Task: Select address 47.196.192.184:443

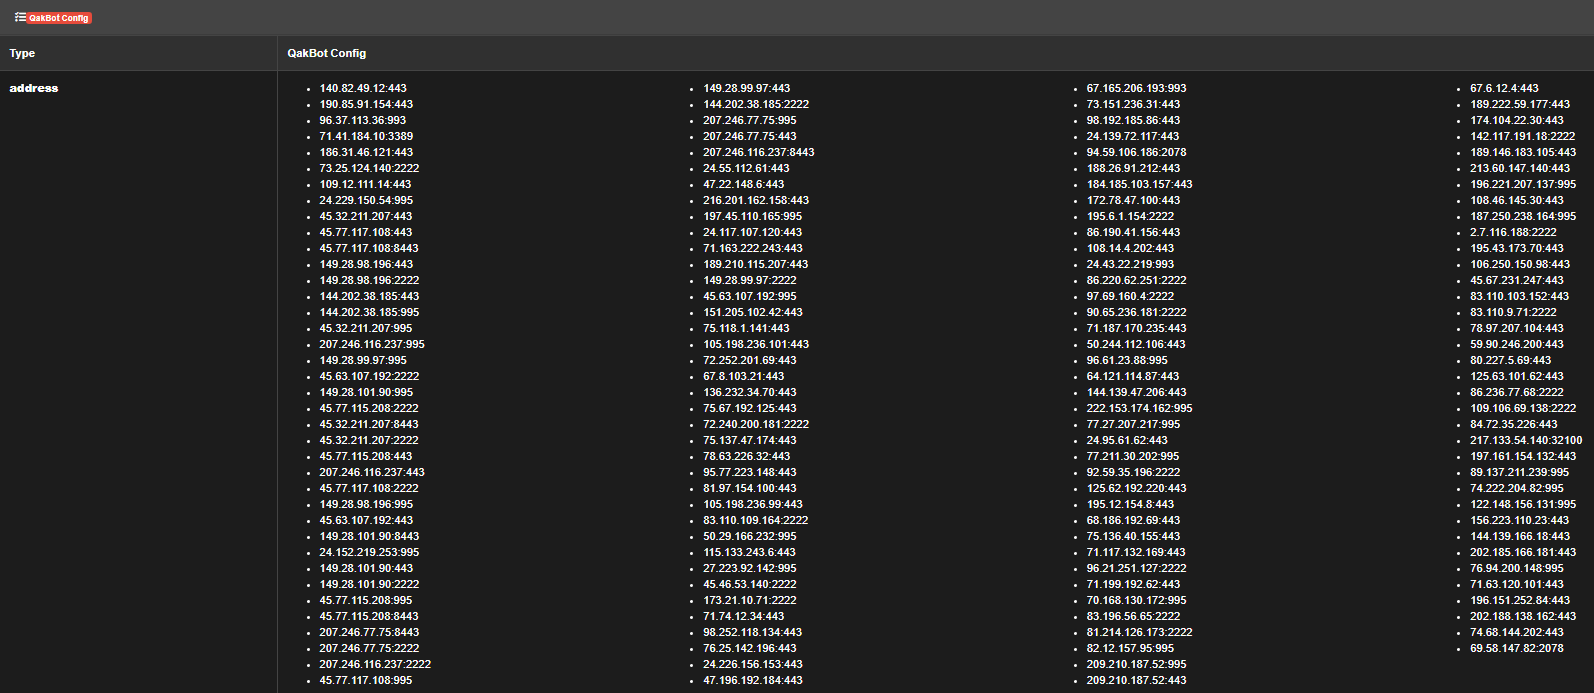Action: tap(753, 680)
